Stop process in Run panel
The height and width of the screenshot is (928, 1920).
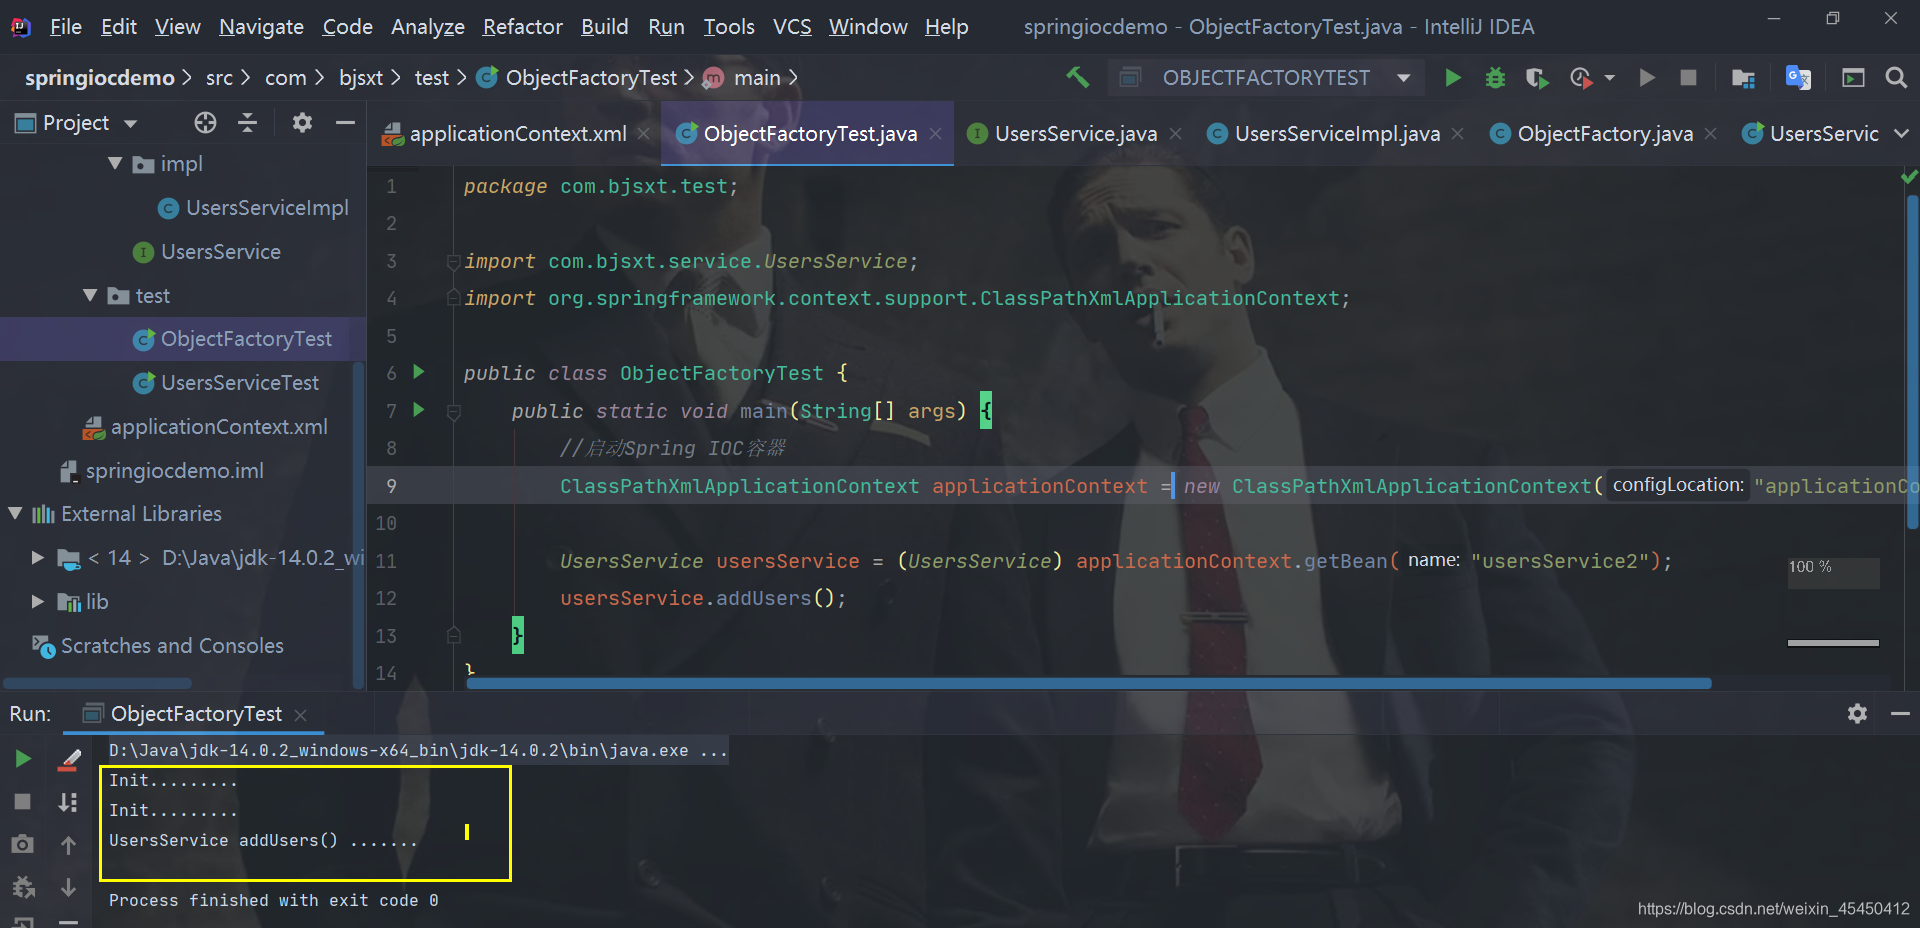tap(22, 801)
